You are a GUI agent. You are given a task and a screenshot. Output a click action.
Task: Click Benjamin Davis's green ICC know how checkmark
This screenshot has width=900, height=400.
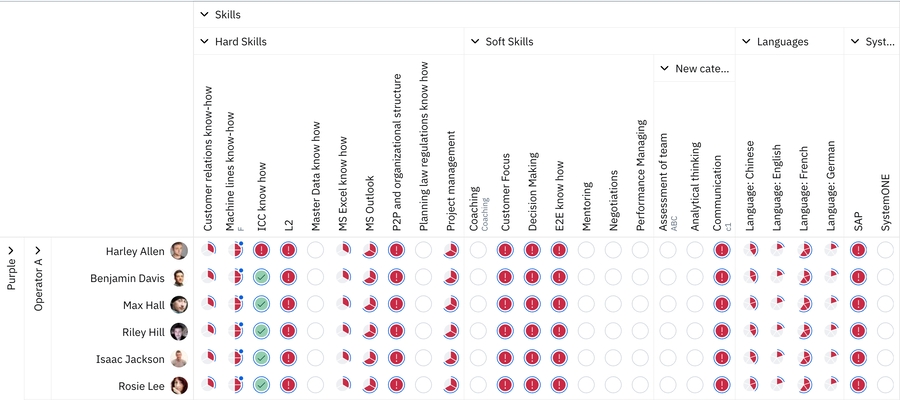261,277
